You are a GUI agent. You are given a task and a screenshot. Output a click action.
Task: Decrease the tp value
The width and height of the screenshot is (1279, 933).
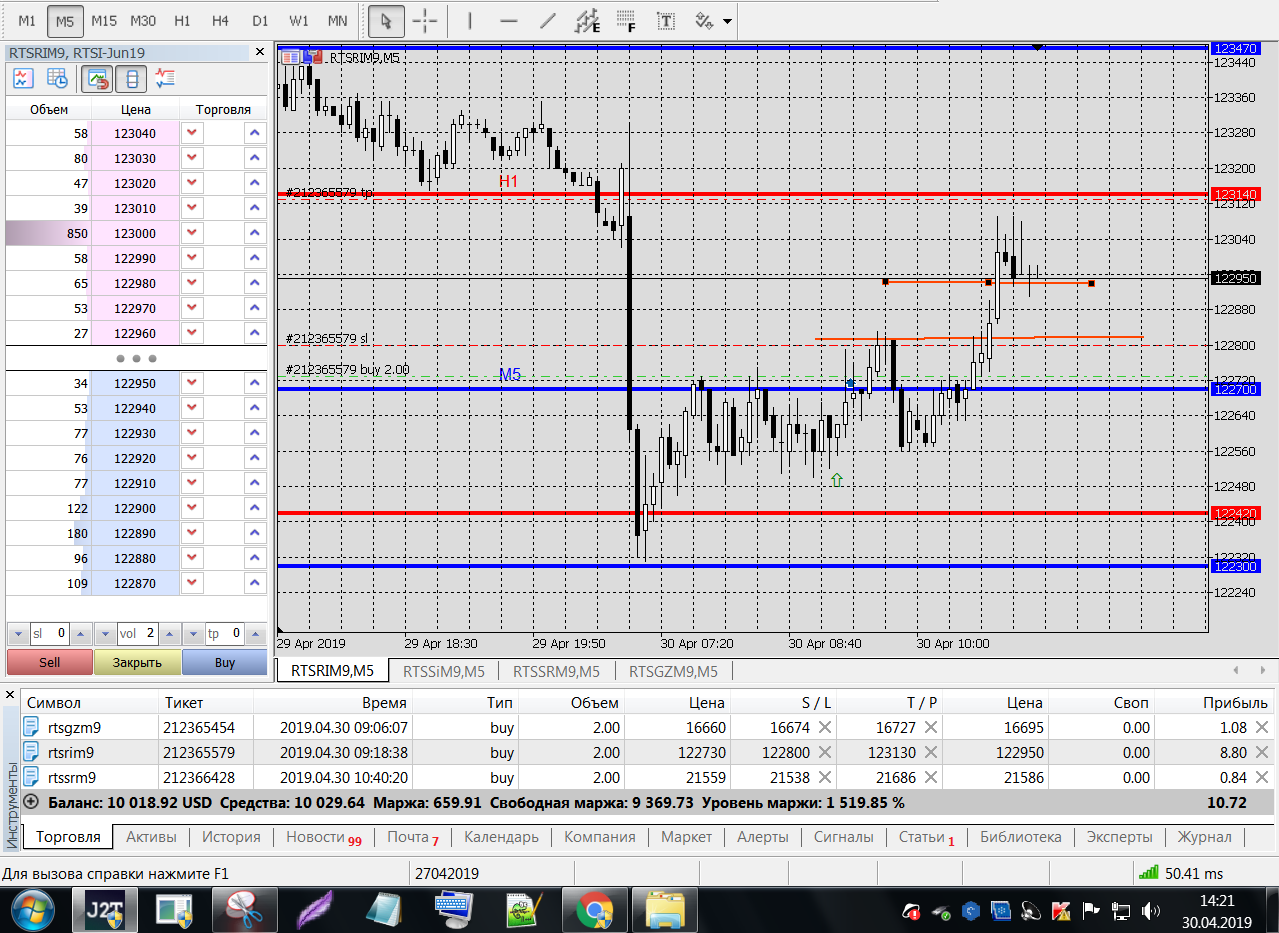[x=193, y=633]
